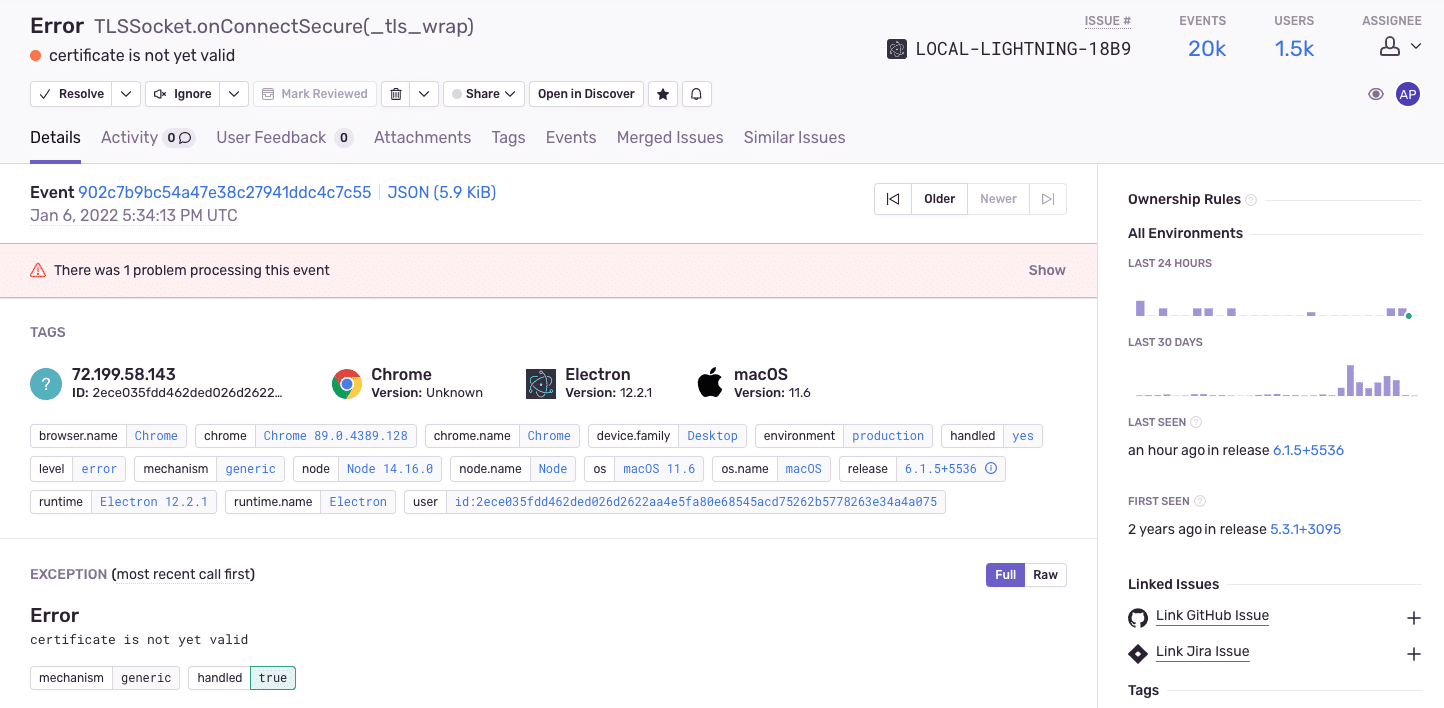This screenshot has width=1444, height=708.
Task: Open the JSON (5.9 KiB) event payload
Action: tap(441, 192)
